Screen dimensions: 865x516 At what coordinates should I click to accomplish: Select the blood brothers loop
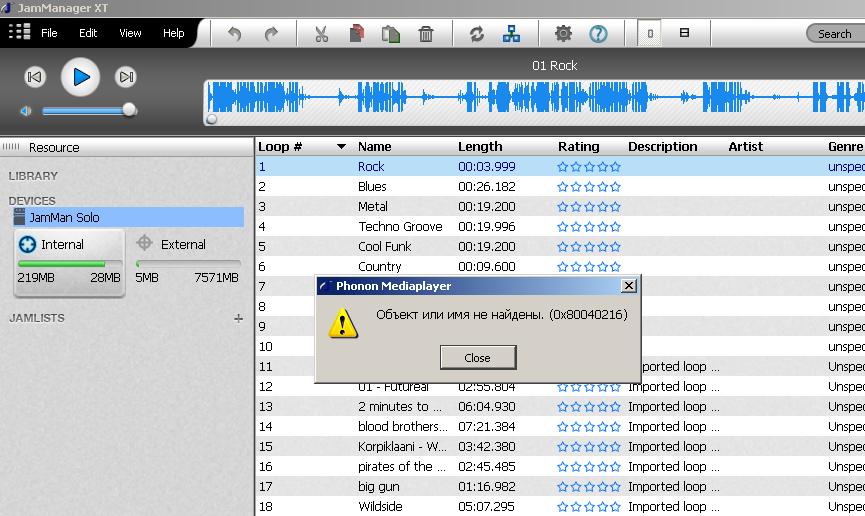[x=402, y=427]
